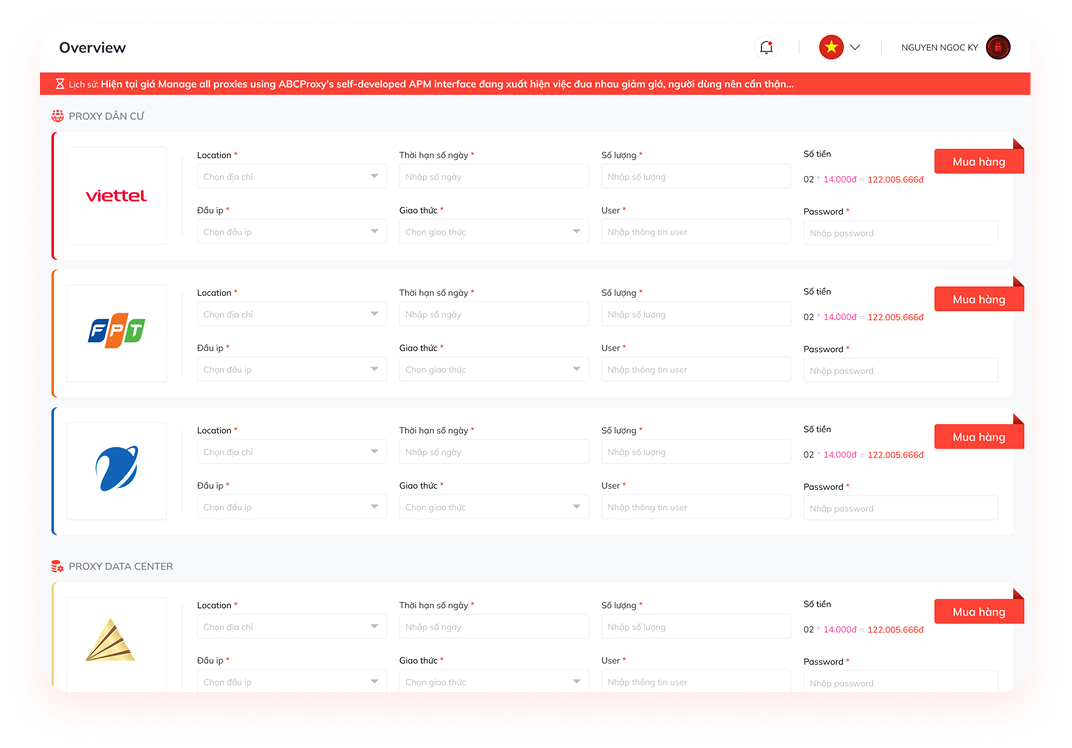Open the notification bell icon
1072x748 pixels.
pyautogui.click(x=765, y=47)
